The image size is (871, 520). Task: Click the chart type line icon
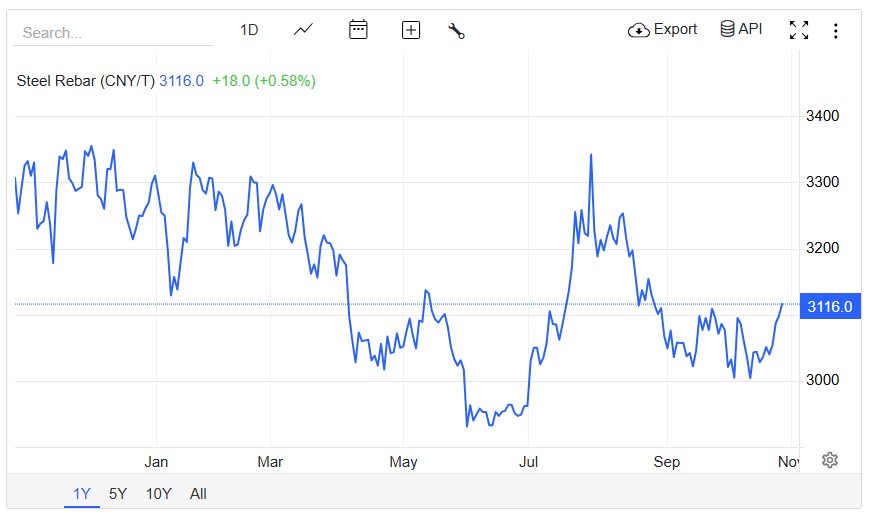[x=304, y=30]
